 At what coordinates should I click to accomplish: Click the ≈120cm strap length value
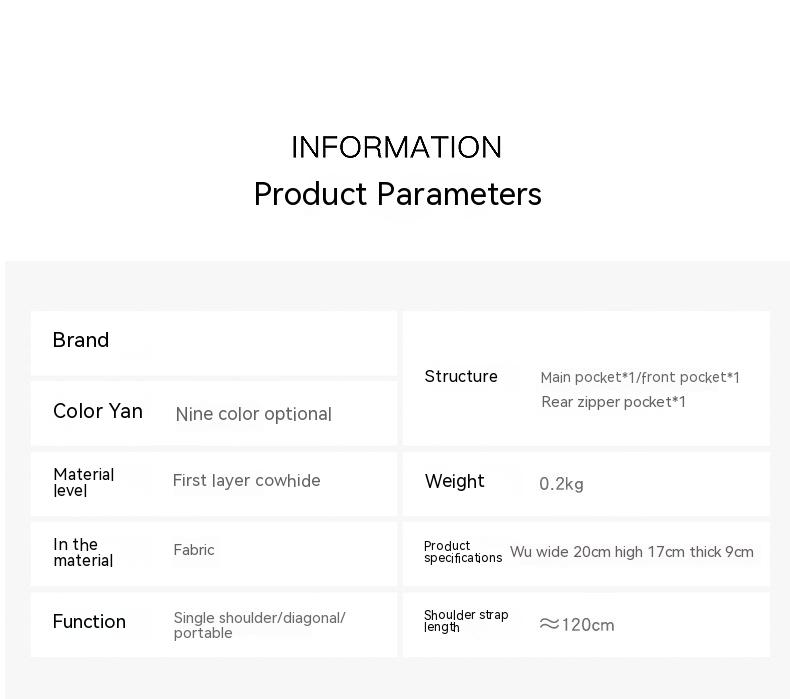coord(577,625)
